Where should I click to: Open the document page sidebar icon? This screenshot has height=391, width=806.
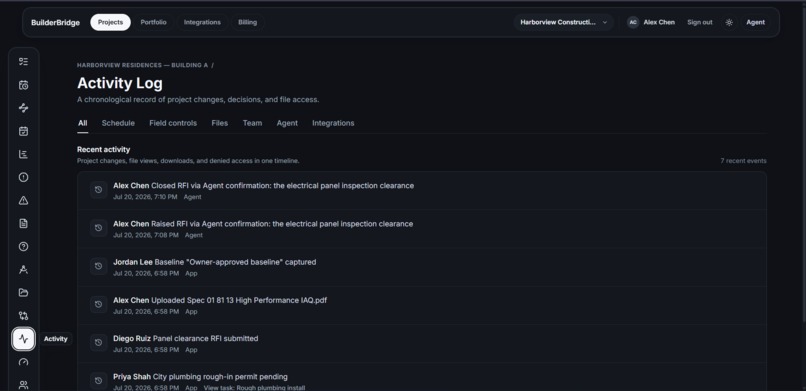pos(23,224)
